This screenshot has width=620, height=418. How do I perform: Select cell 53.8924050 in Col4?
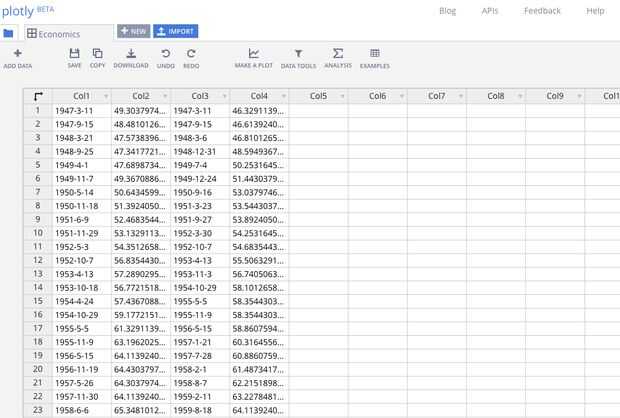(x=259, y=219)
